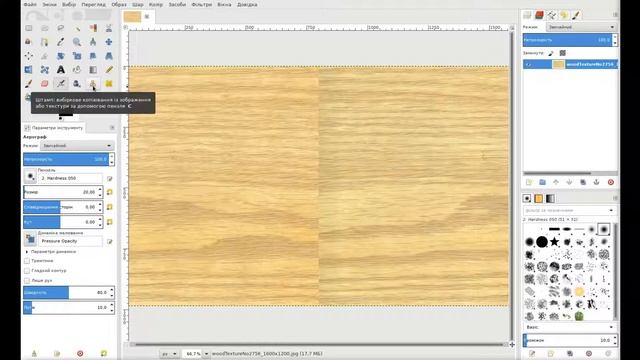Select the Paths tool

coord(44,42)
